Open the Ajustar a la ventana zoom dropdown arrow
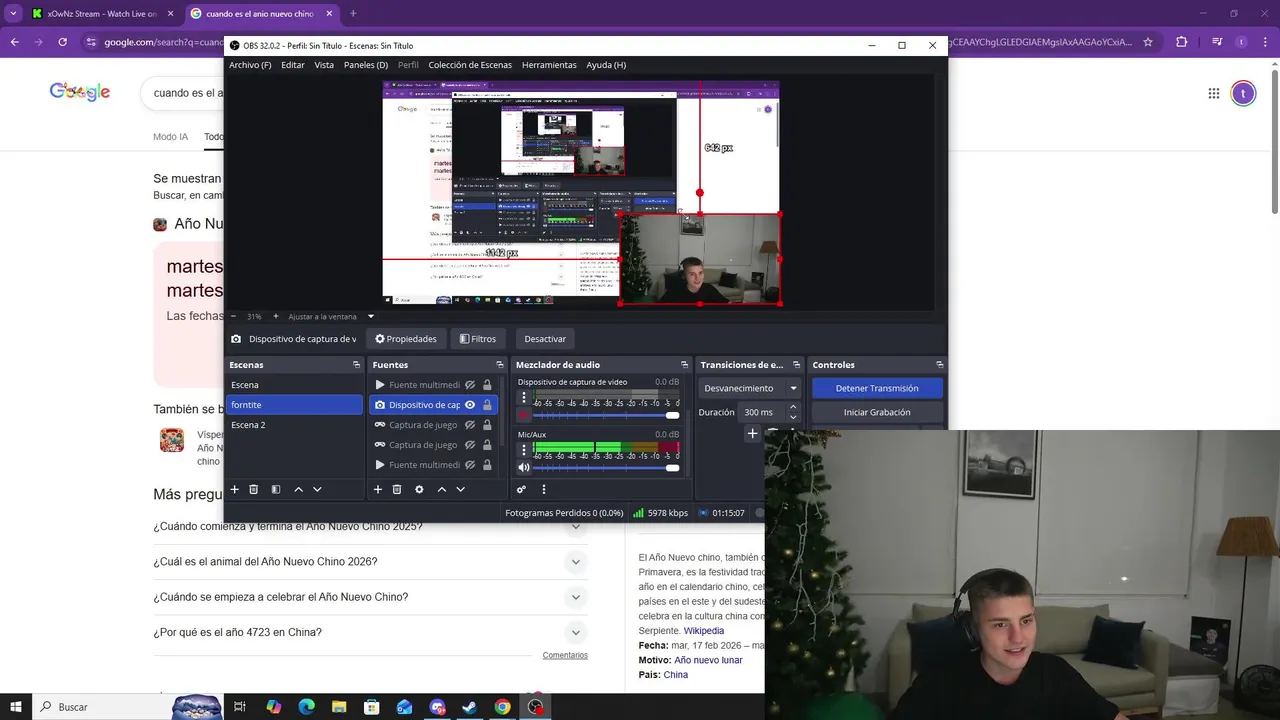Viewport: 1280px width, 720px height. (370, 316)
